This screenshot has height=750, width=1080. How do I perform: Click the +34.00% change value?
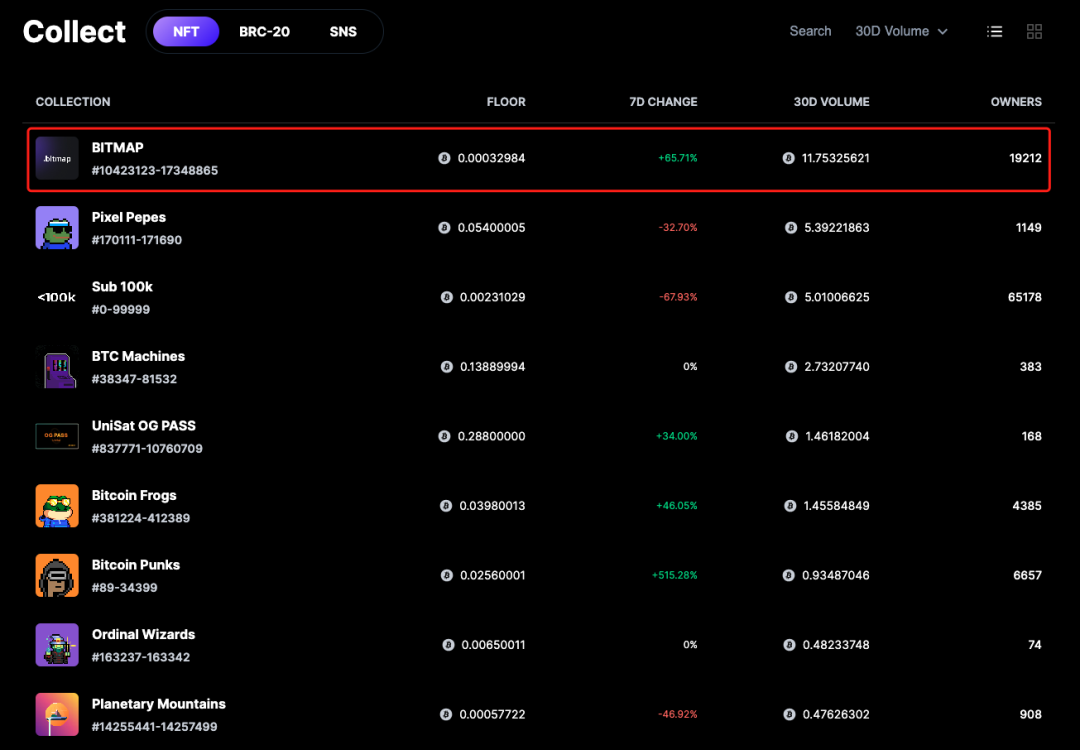[x=676, y=437]
